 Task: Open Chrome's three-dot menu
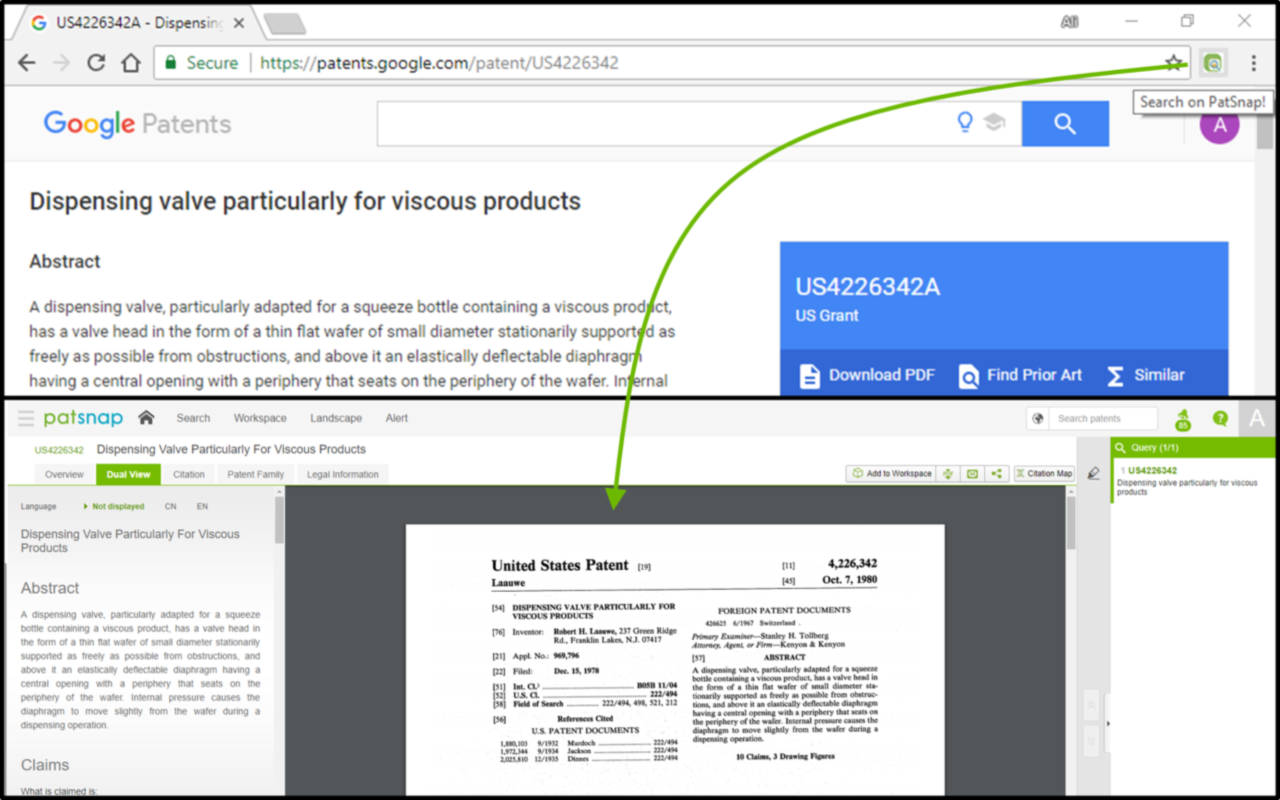click(1253, 63)
